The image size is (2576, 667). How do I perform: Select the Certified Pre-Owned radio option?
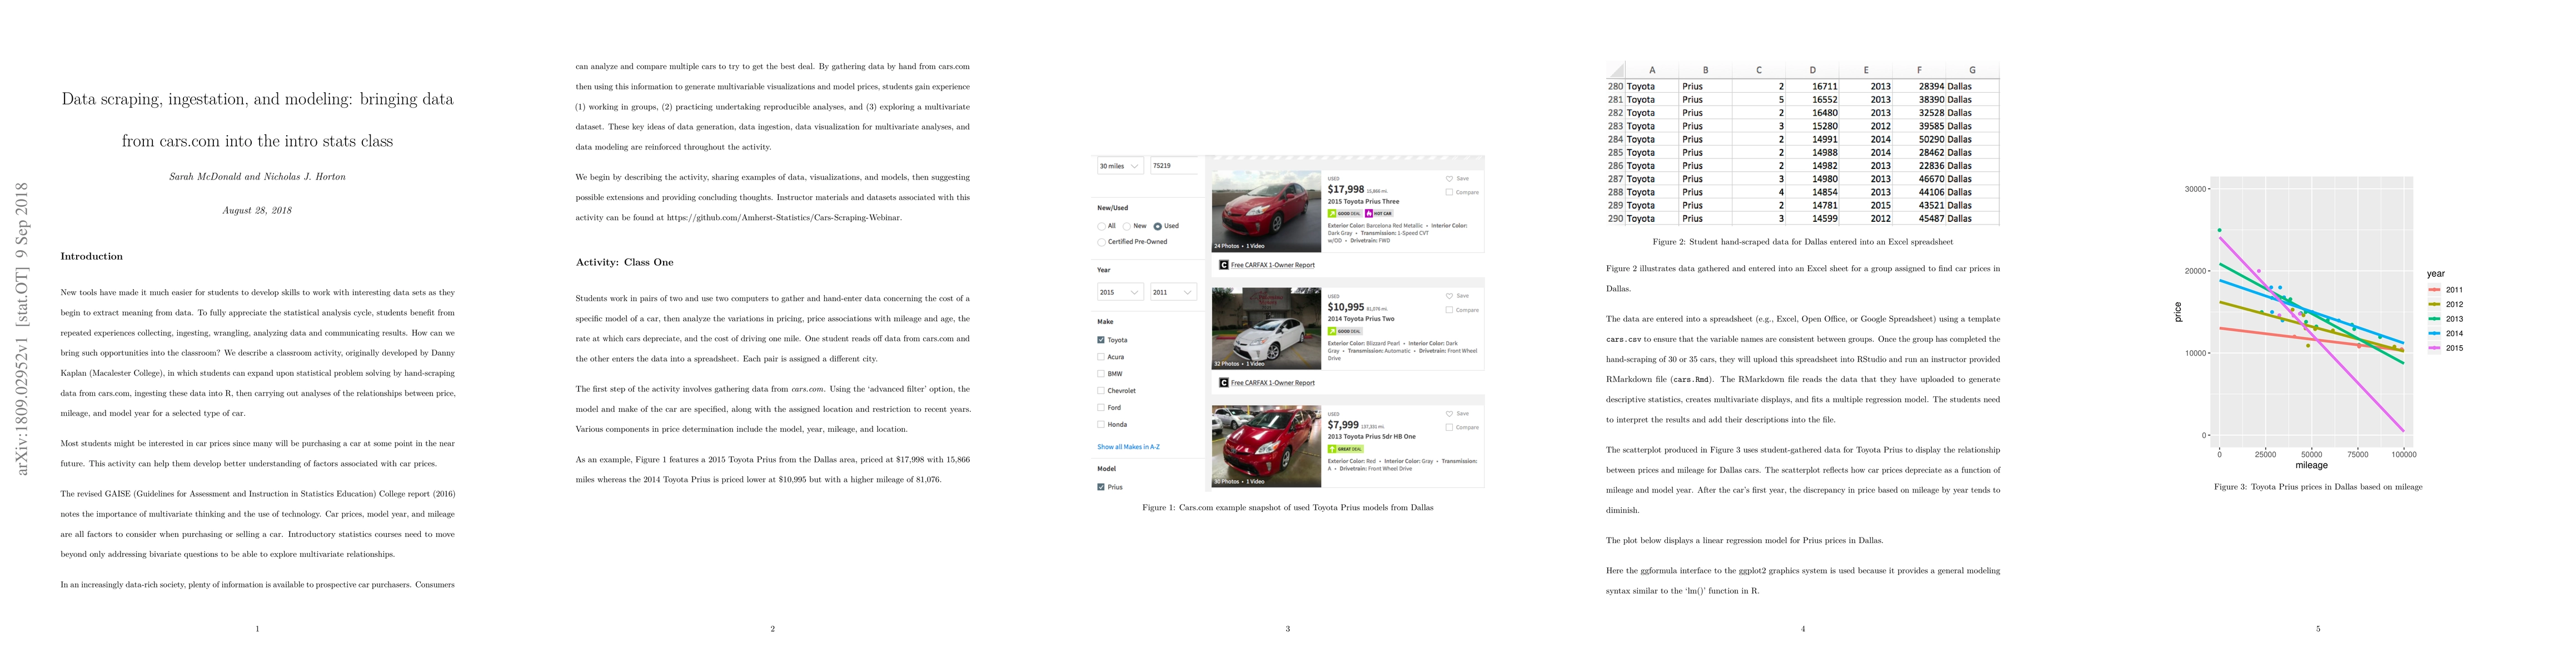click(x=1101, y=242)
